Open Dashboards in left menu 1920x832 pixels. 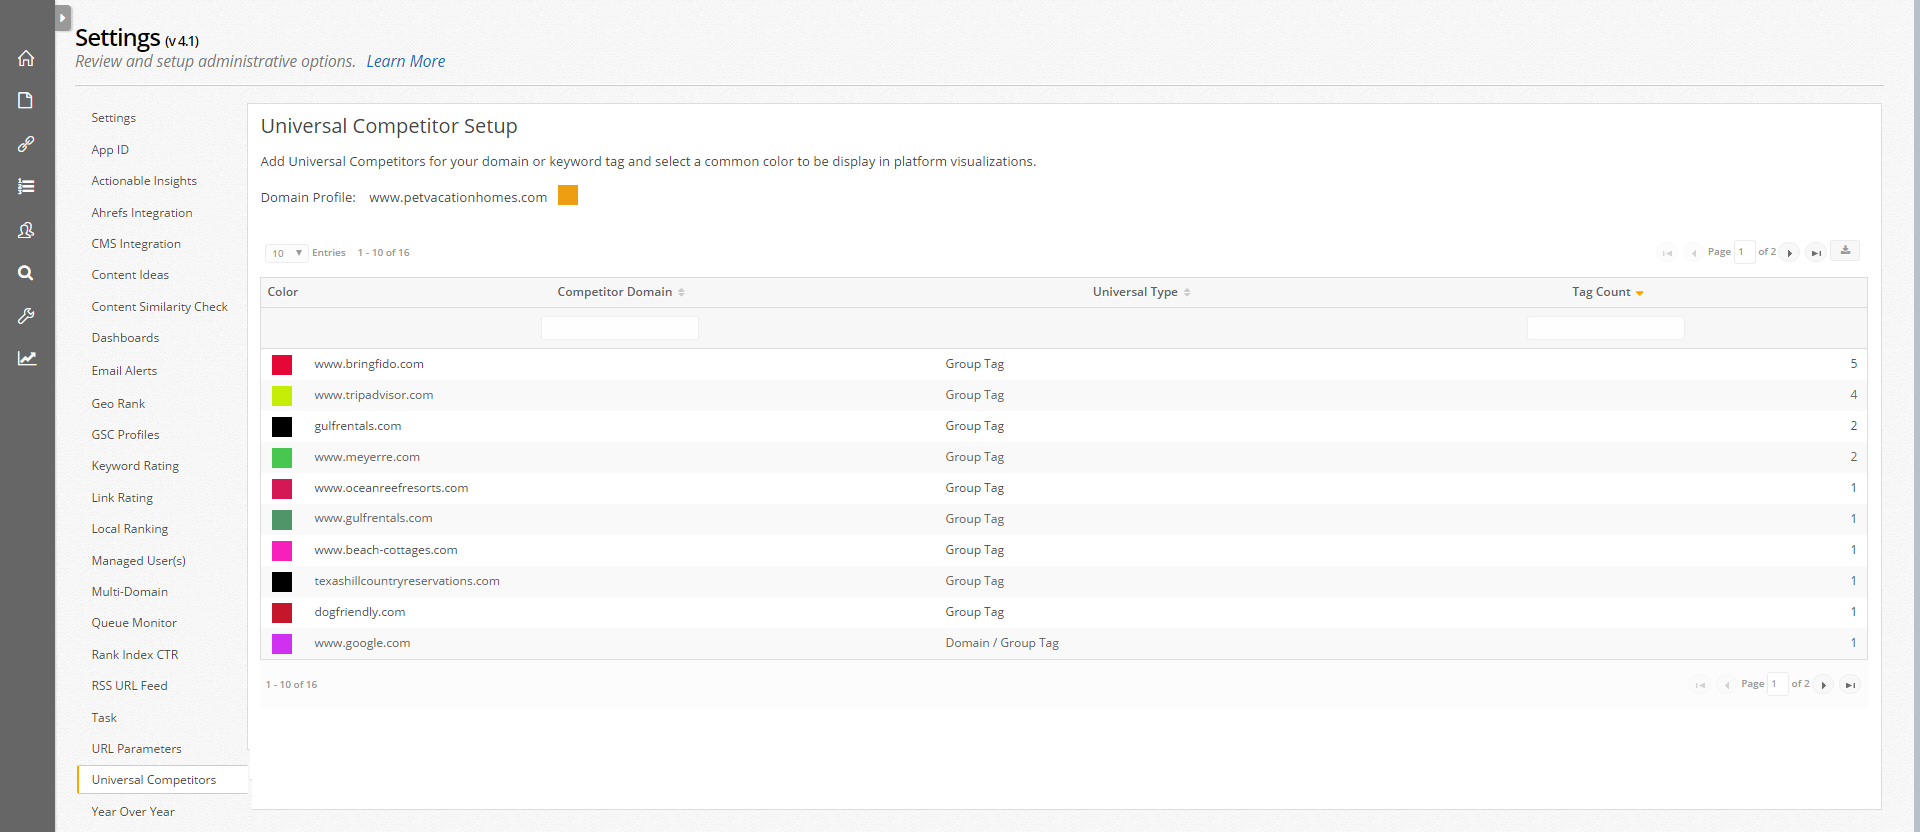click(x=125, y=338)
